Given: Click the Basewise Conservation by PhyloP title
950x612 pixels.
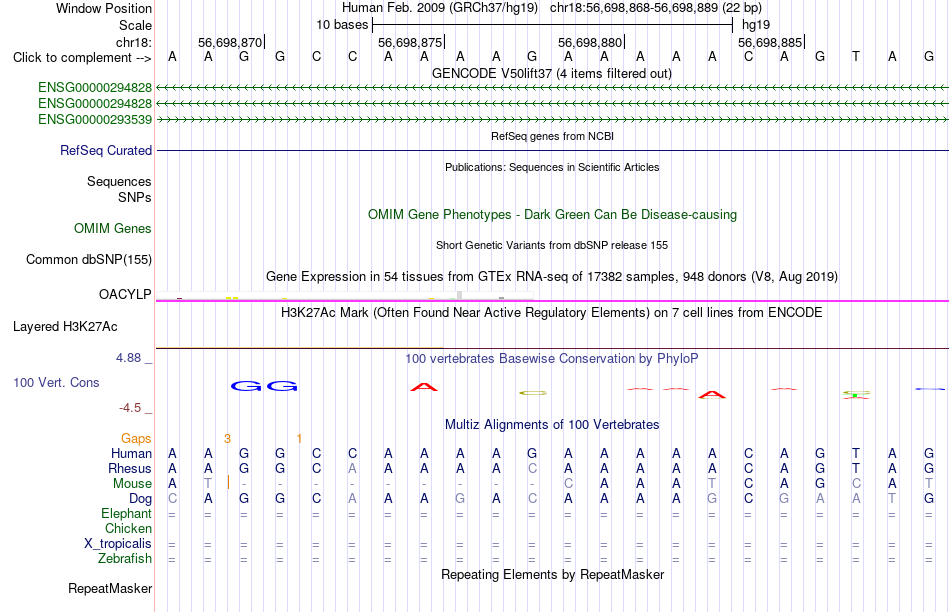Looking at the screenshot, I should click(x=551, y=359).
